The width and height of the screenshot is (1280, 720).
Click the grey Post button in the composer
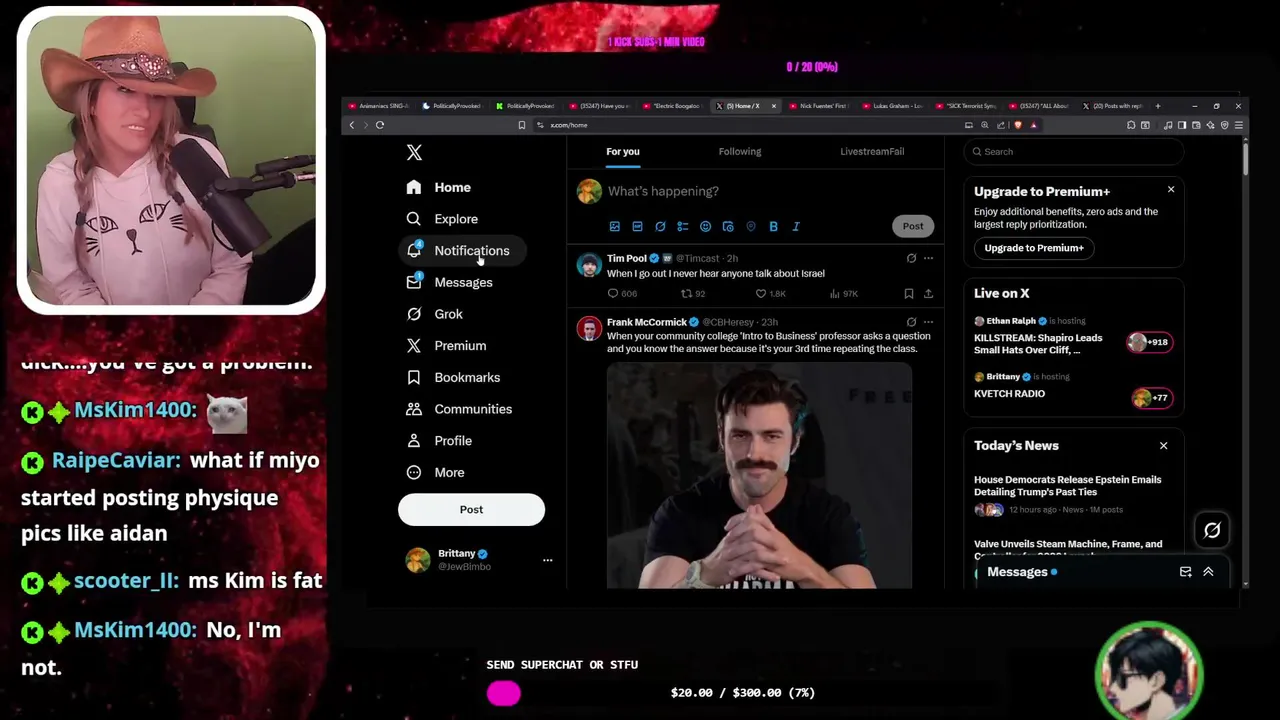(x=913, y=226)
